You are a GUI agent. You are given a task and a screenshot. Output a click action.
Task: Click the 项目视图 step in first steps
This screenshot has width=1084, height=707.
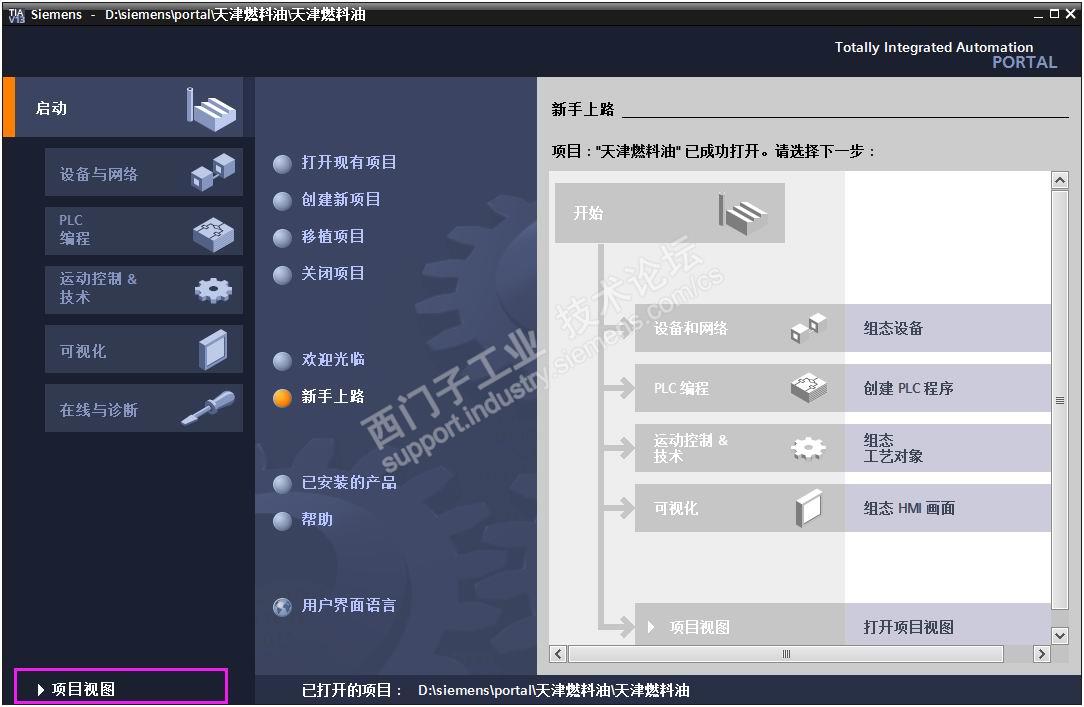coord(739,625)
